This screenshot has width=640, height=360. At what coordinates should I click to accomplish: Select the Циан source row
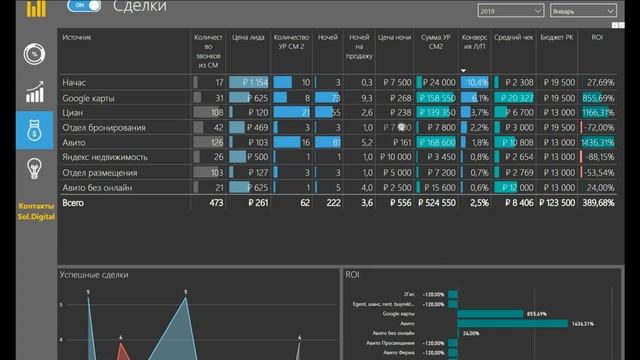coord(338,112)
